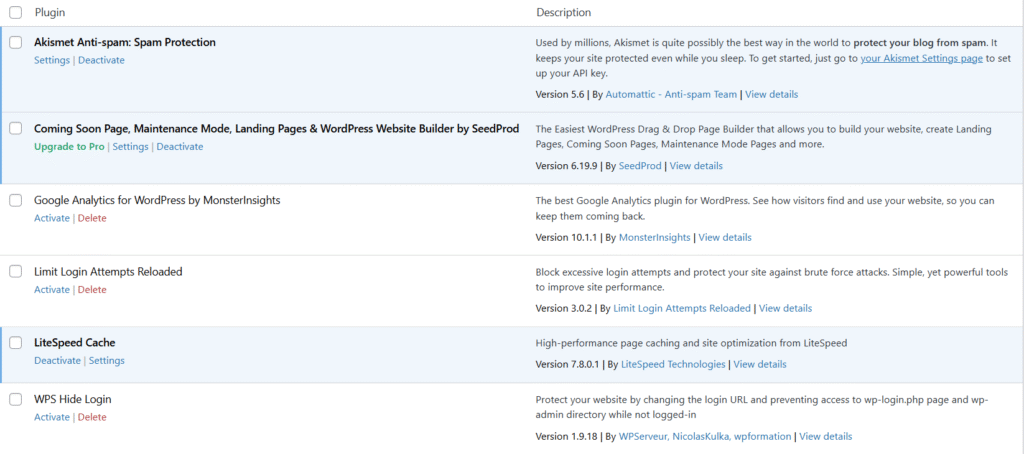Delete the Limit Login Attempts Reloaded plugin
This screenshot has height=454, width=1024.
[92, 290]
